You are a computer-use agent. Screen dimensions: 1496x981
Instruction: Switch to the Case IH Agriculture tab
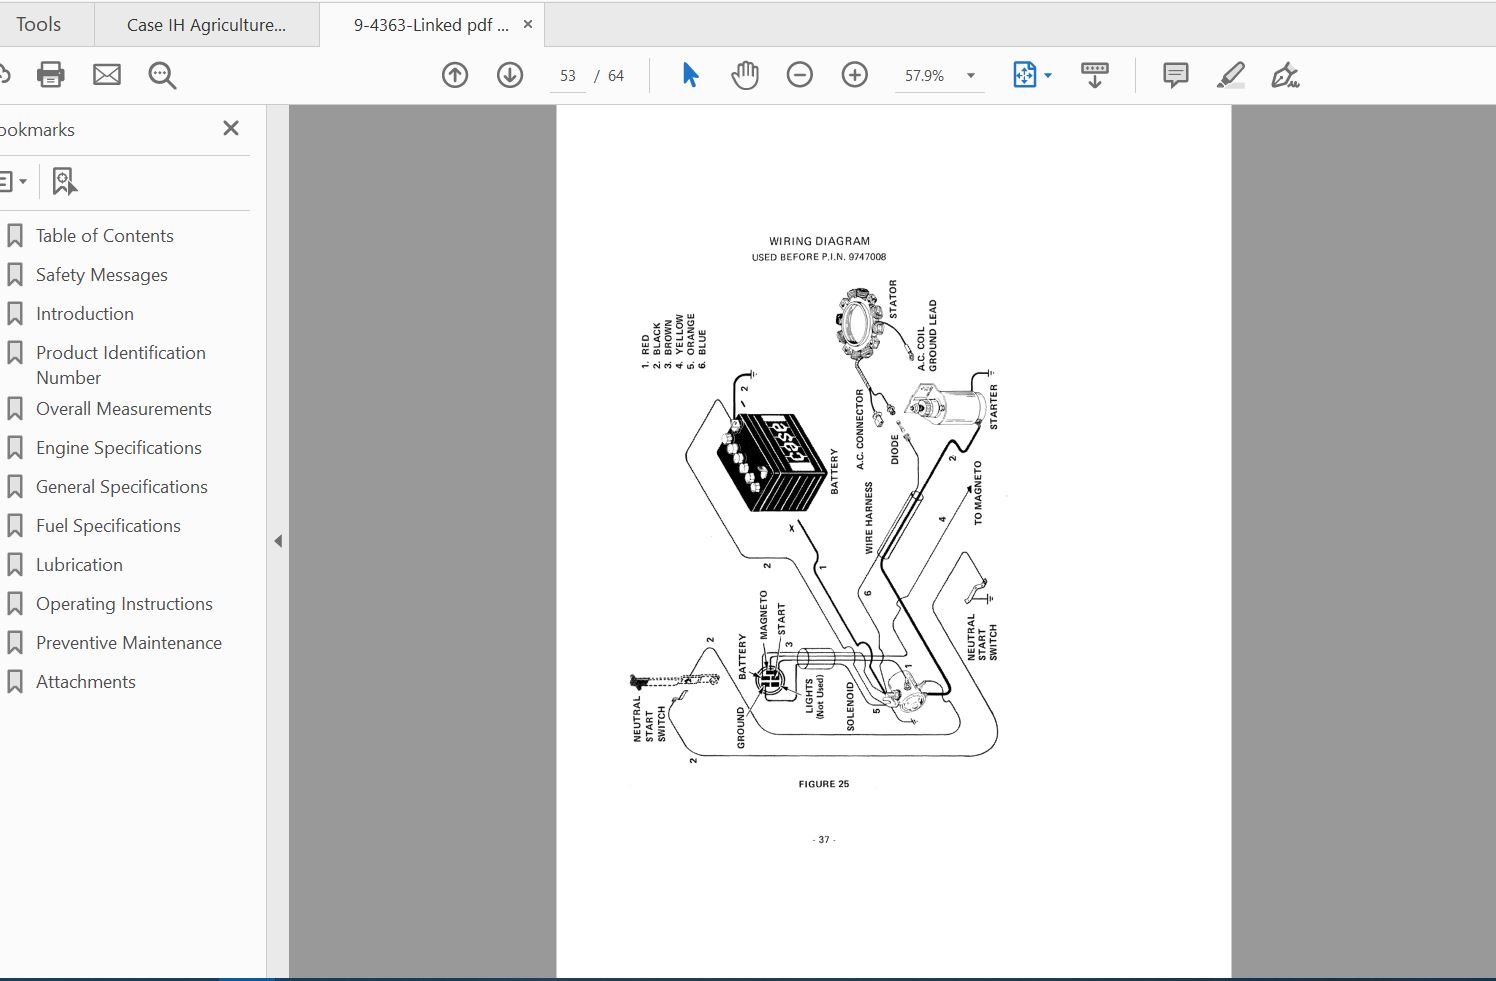click(206, 25)
